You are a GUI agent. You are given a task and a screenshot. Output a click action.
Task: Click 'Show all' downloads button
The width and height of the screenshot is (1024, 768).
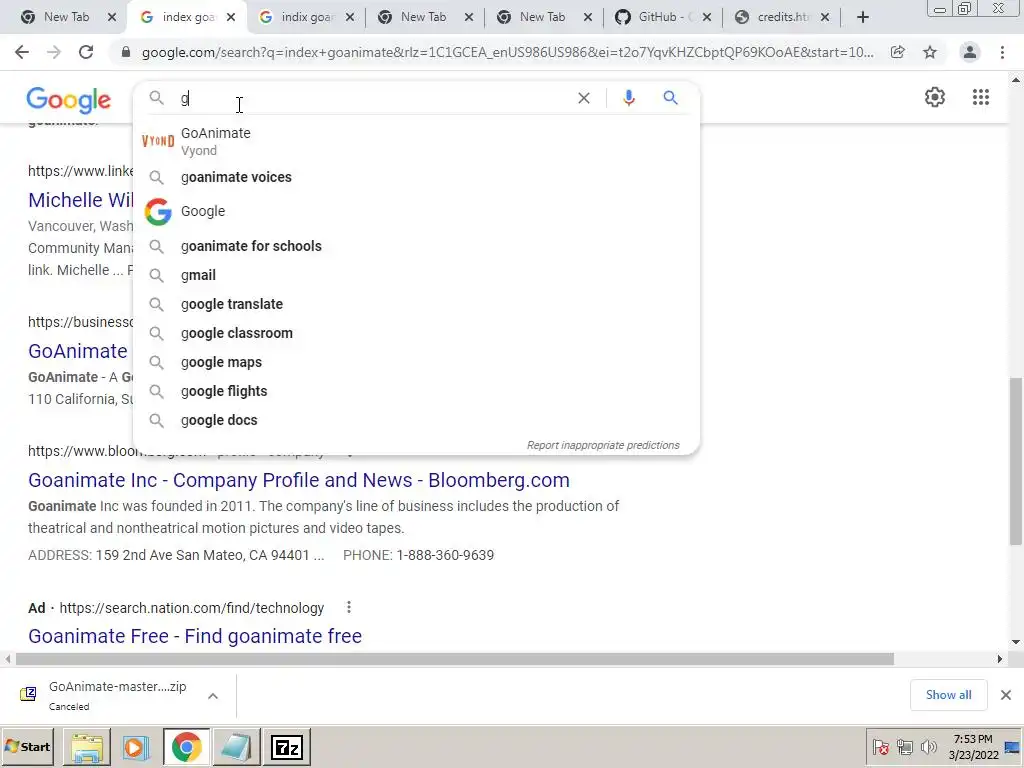point(948,695)
